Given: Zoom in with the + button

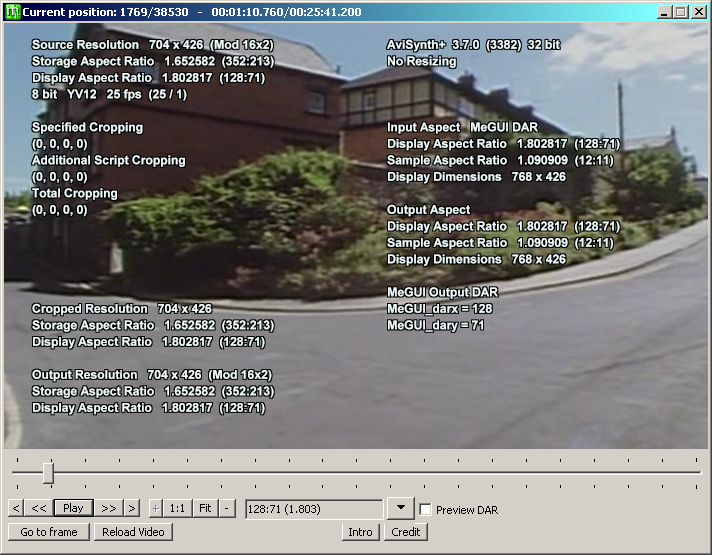Looking at the screenshot, I should click(x=156, y=508).
